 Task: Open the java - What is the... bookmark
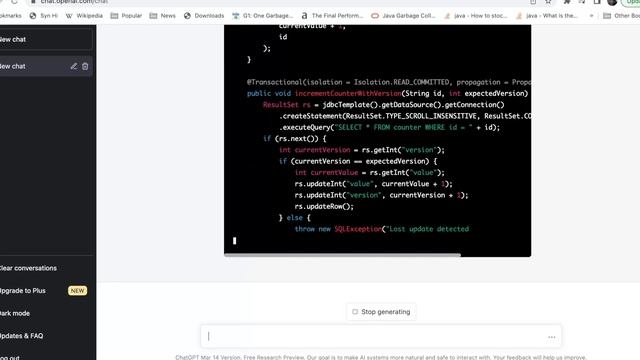(547, 16)
